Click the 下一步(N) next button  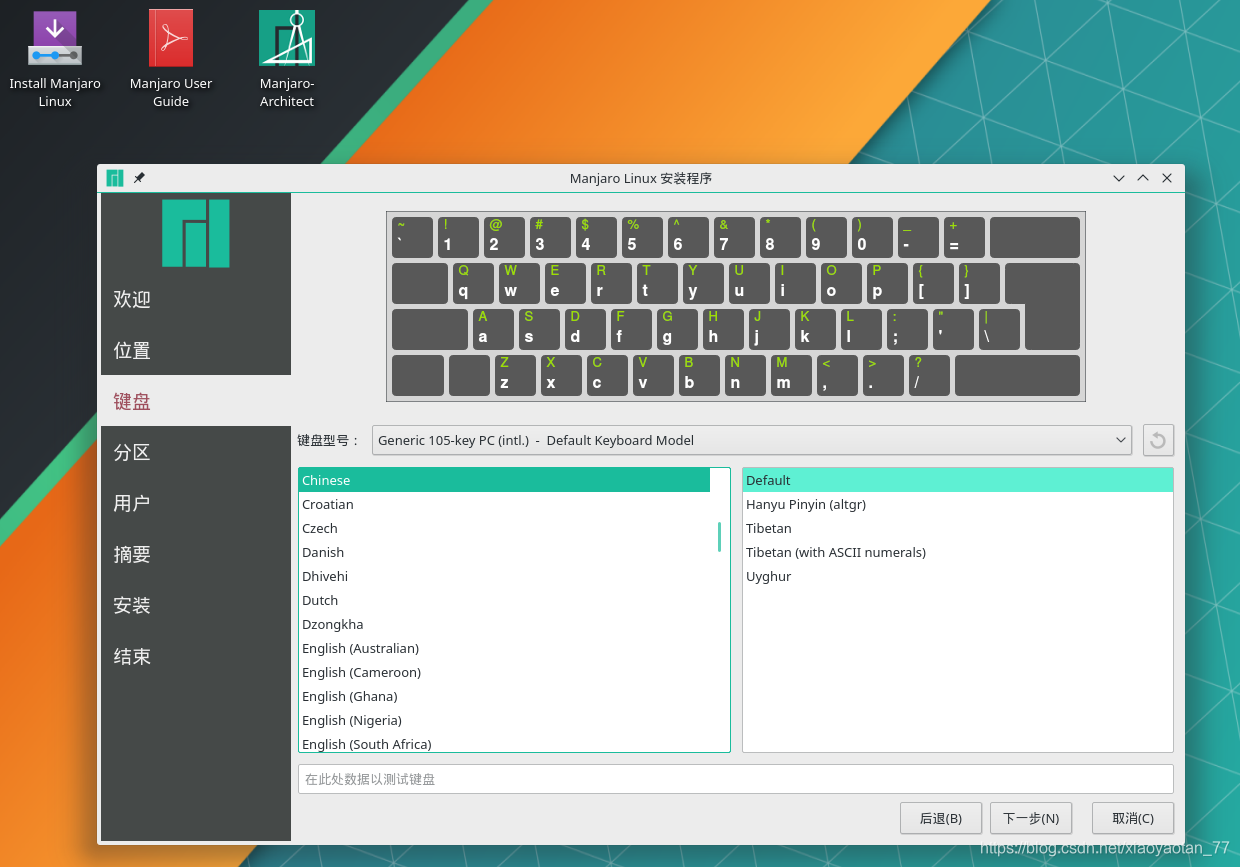click(x=1031, y=818)
